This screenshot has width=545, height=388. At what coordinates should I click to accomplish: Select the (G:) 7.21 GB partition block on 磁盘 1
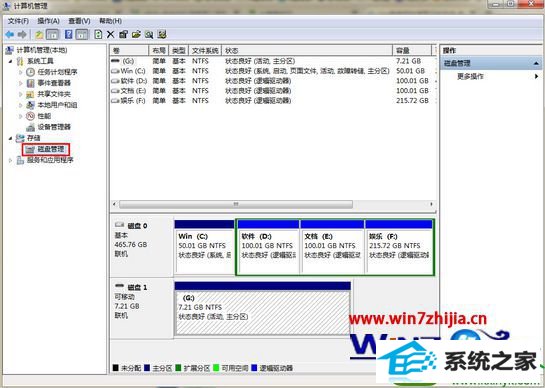point(262,309)
